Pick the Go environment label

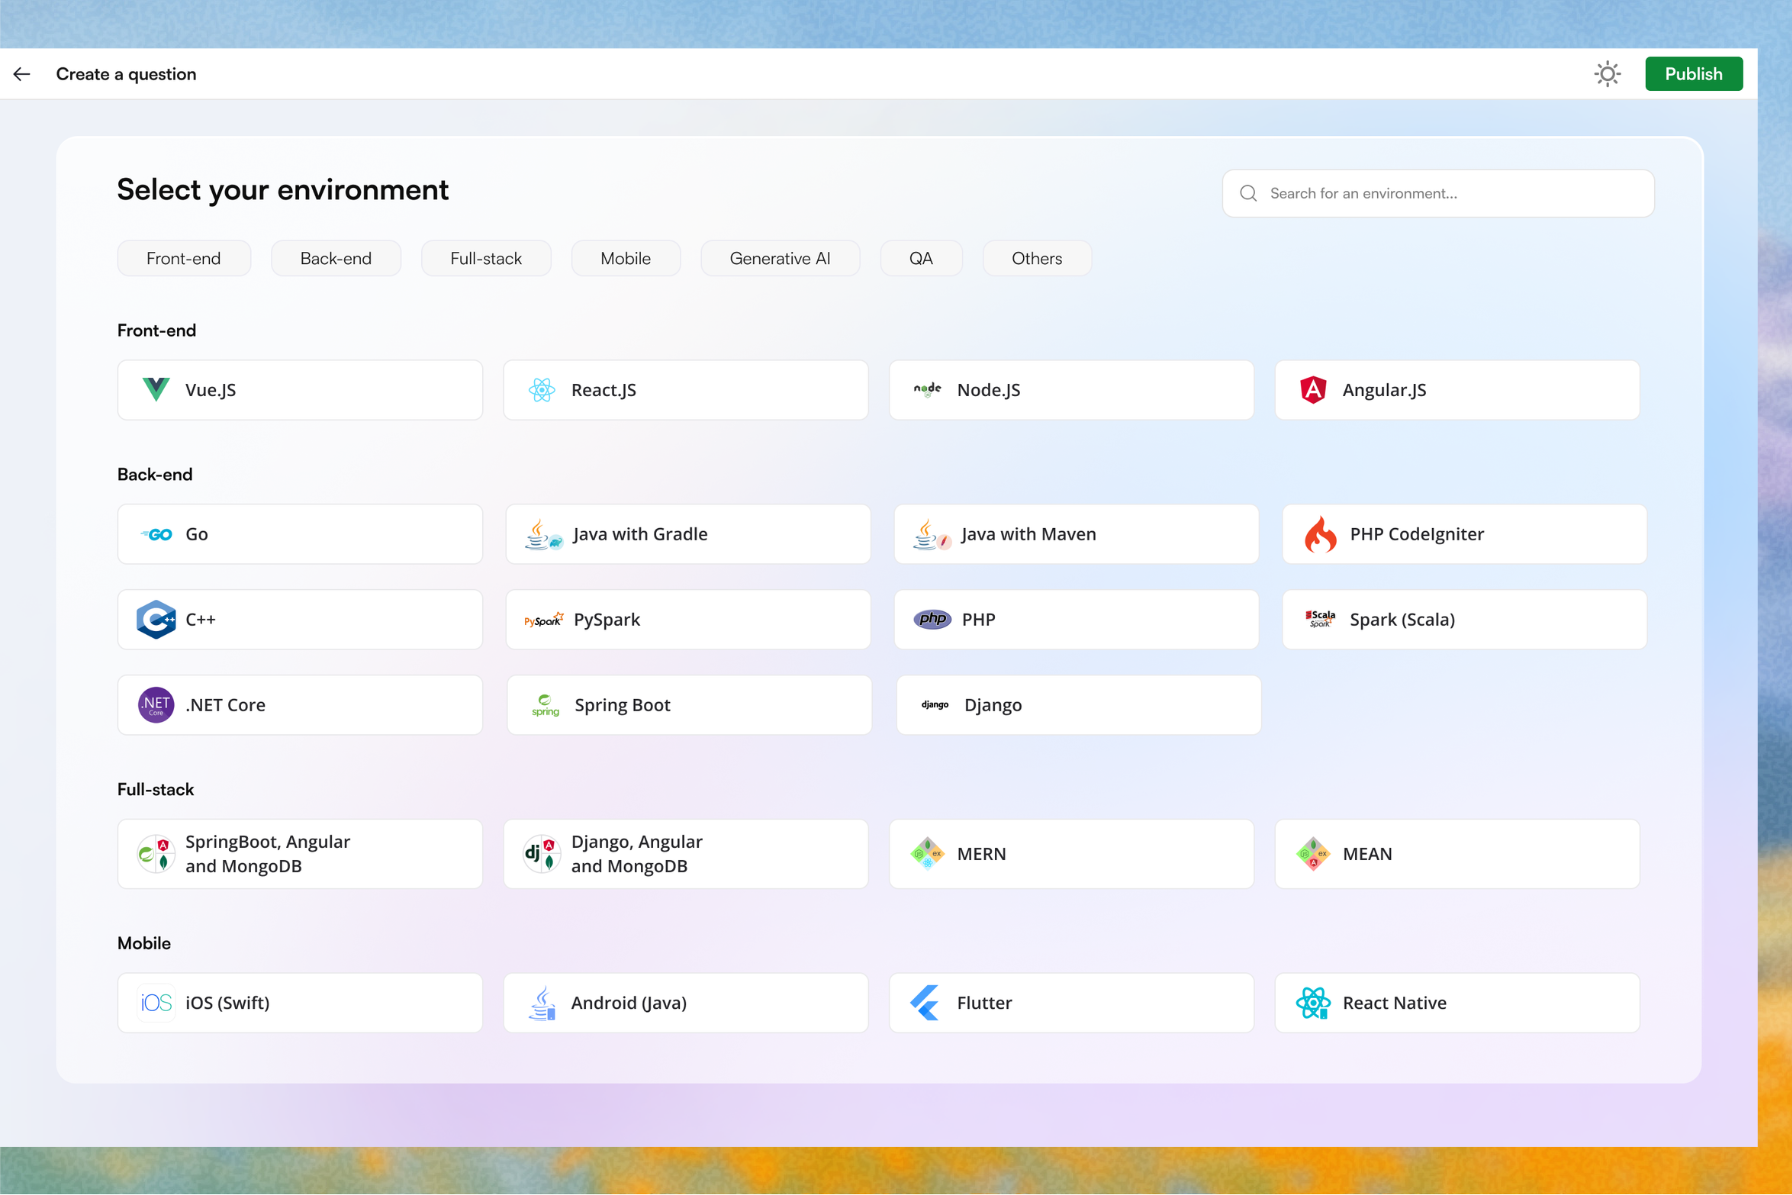click(197, 534)
